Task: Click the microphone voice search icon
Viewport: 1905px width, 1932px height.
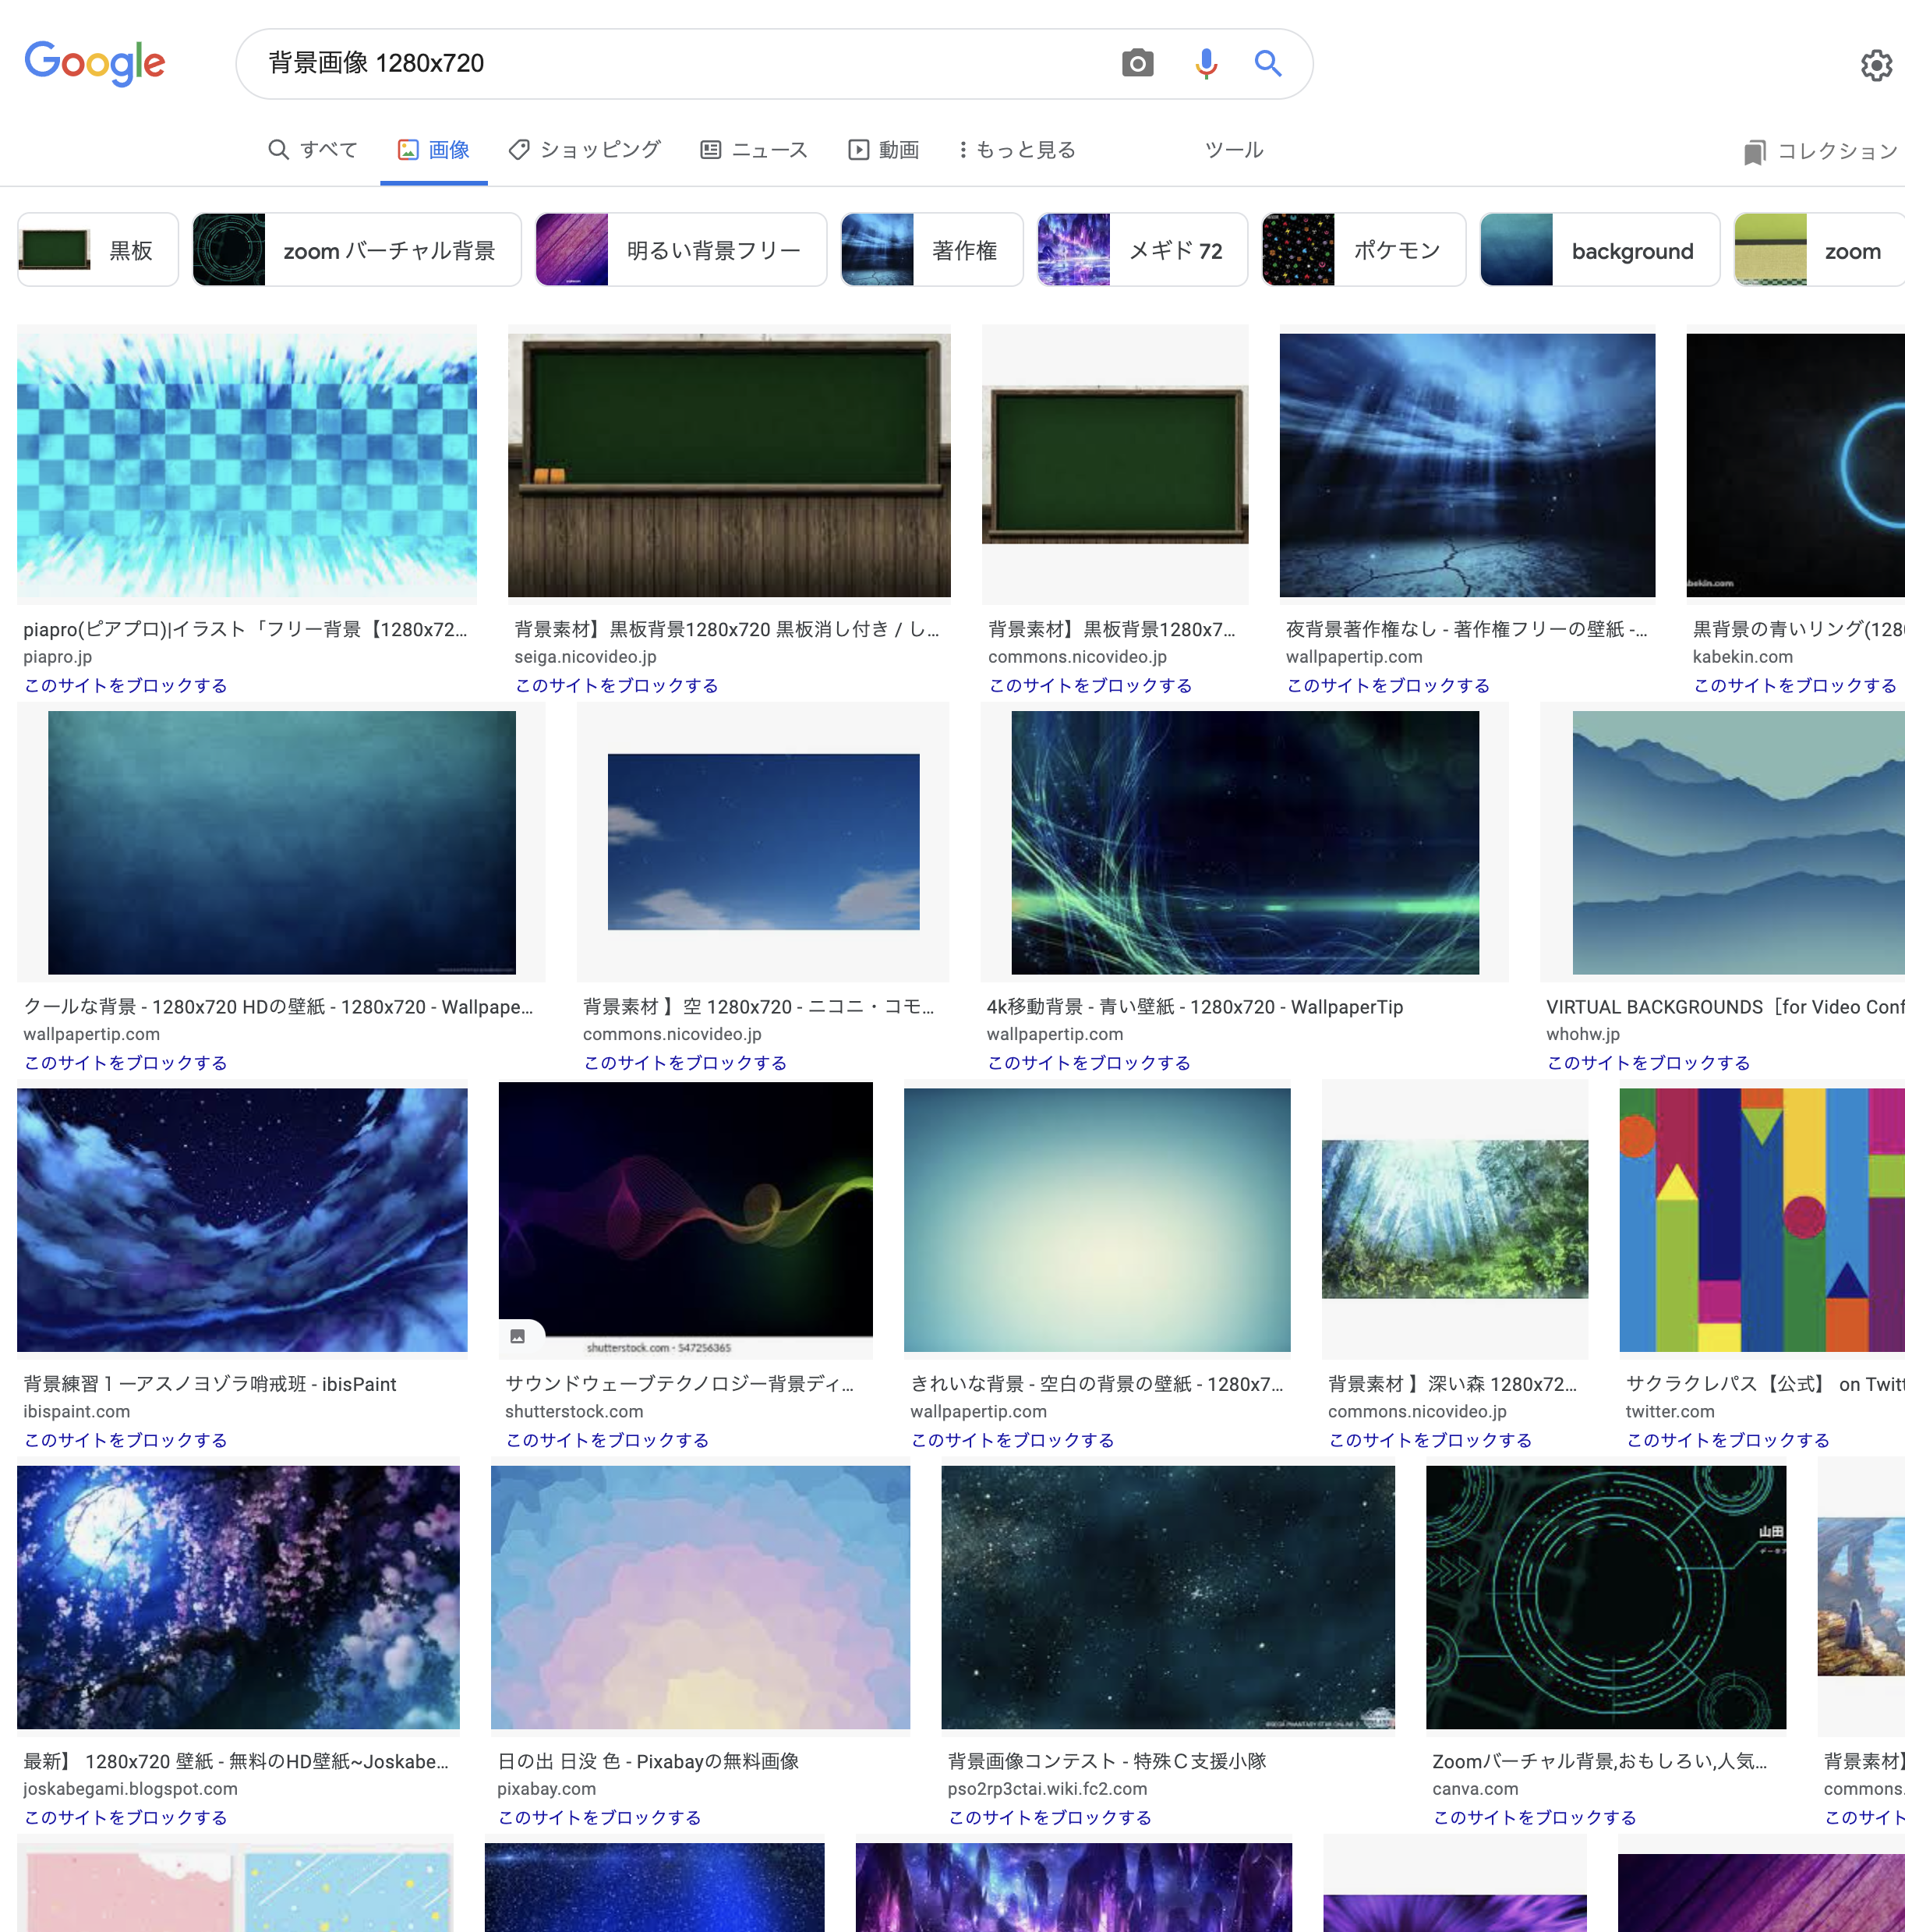Action: click(x=1206, y=64)
